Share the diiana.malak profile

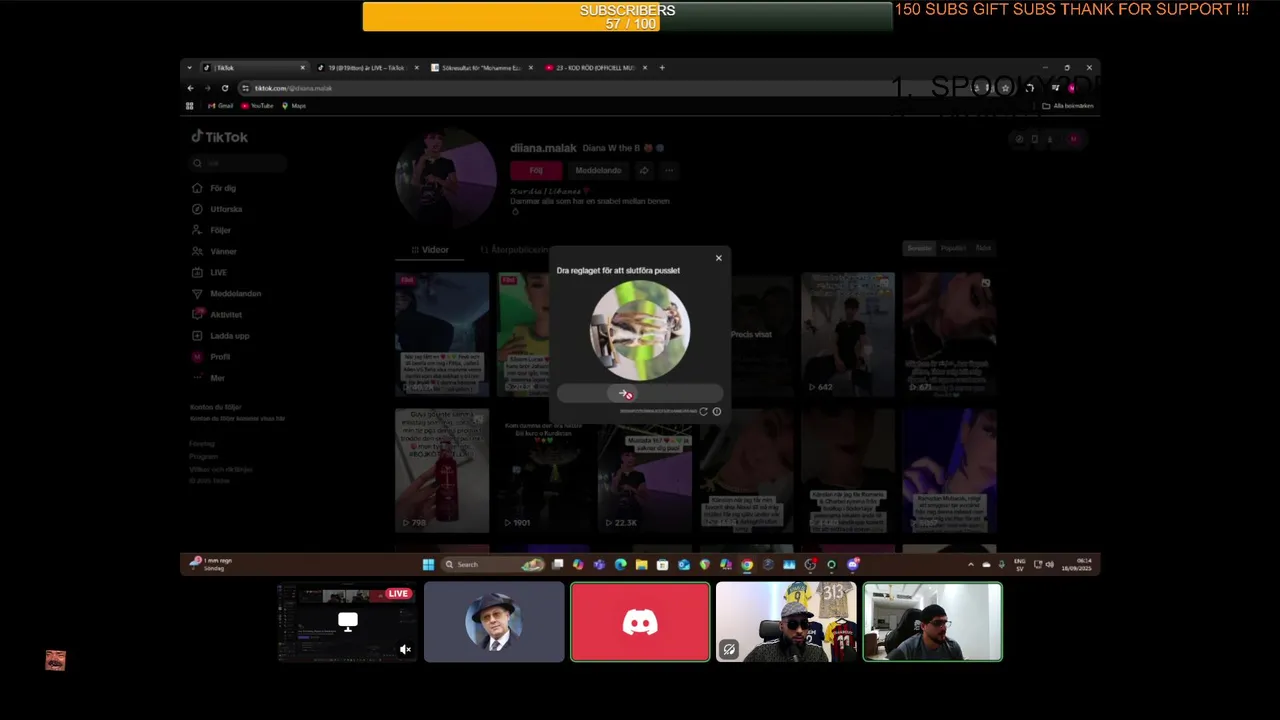[x=644, y=170]
